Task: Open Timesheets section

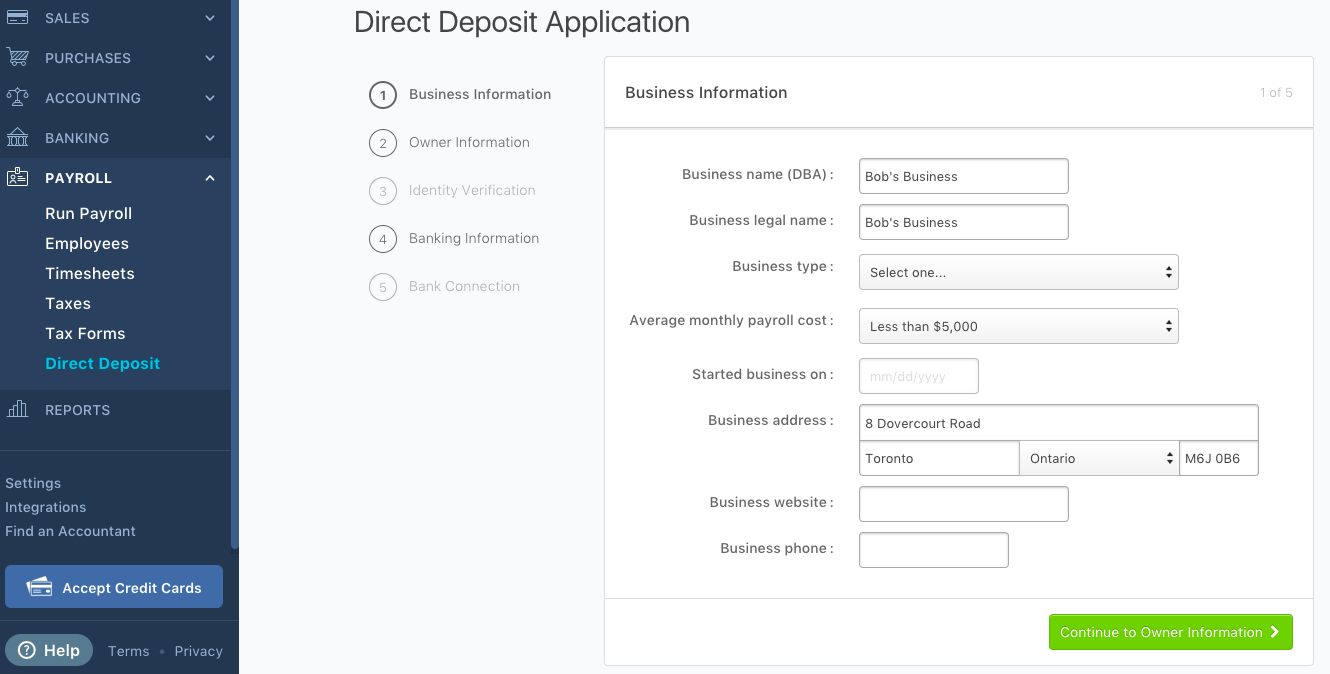Action: click(x=90, y=273)
